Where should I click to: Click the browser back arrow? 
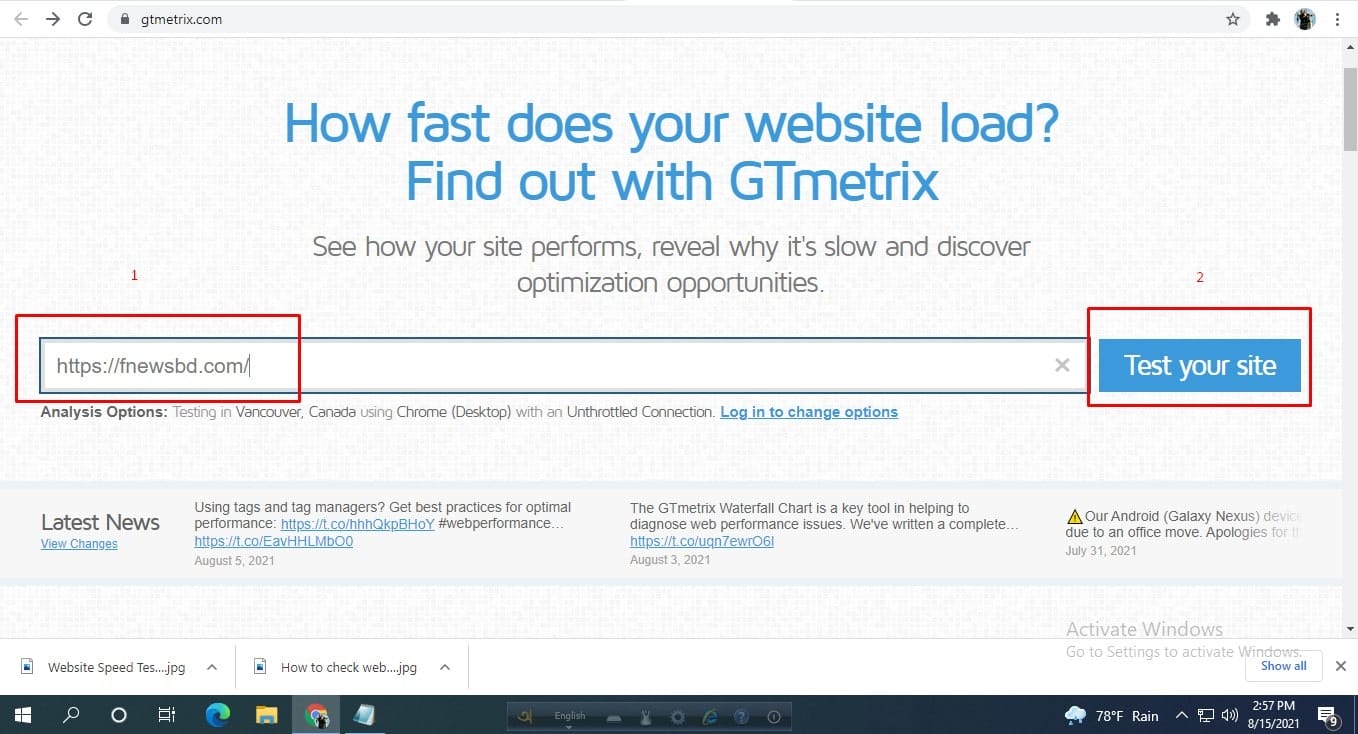(x=20, y=19)
